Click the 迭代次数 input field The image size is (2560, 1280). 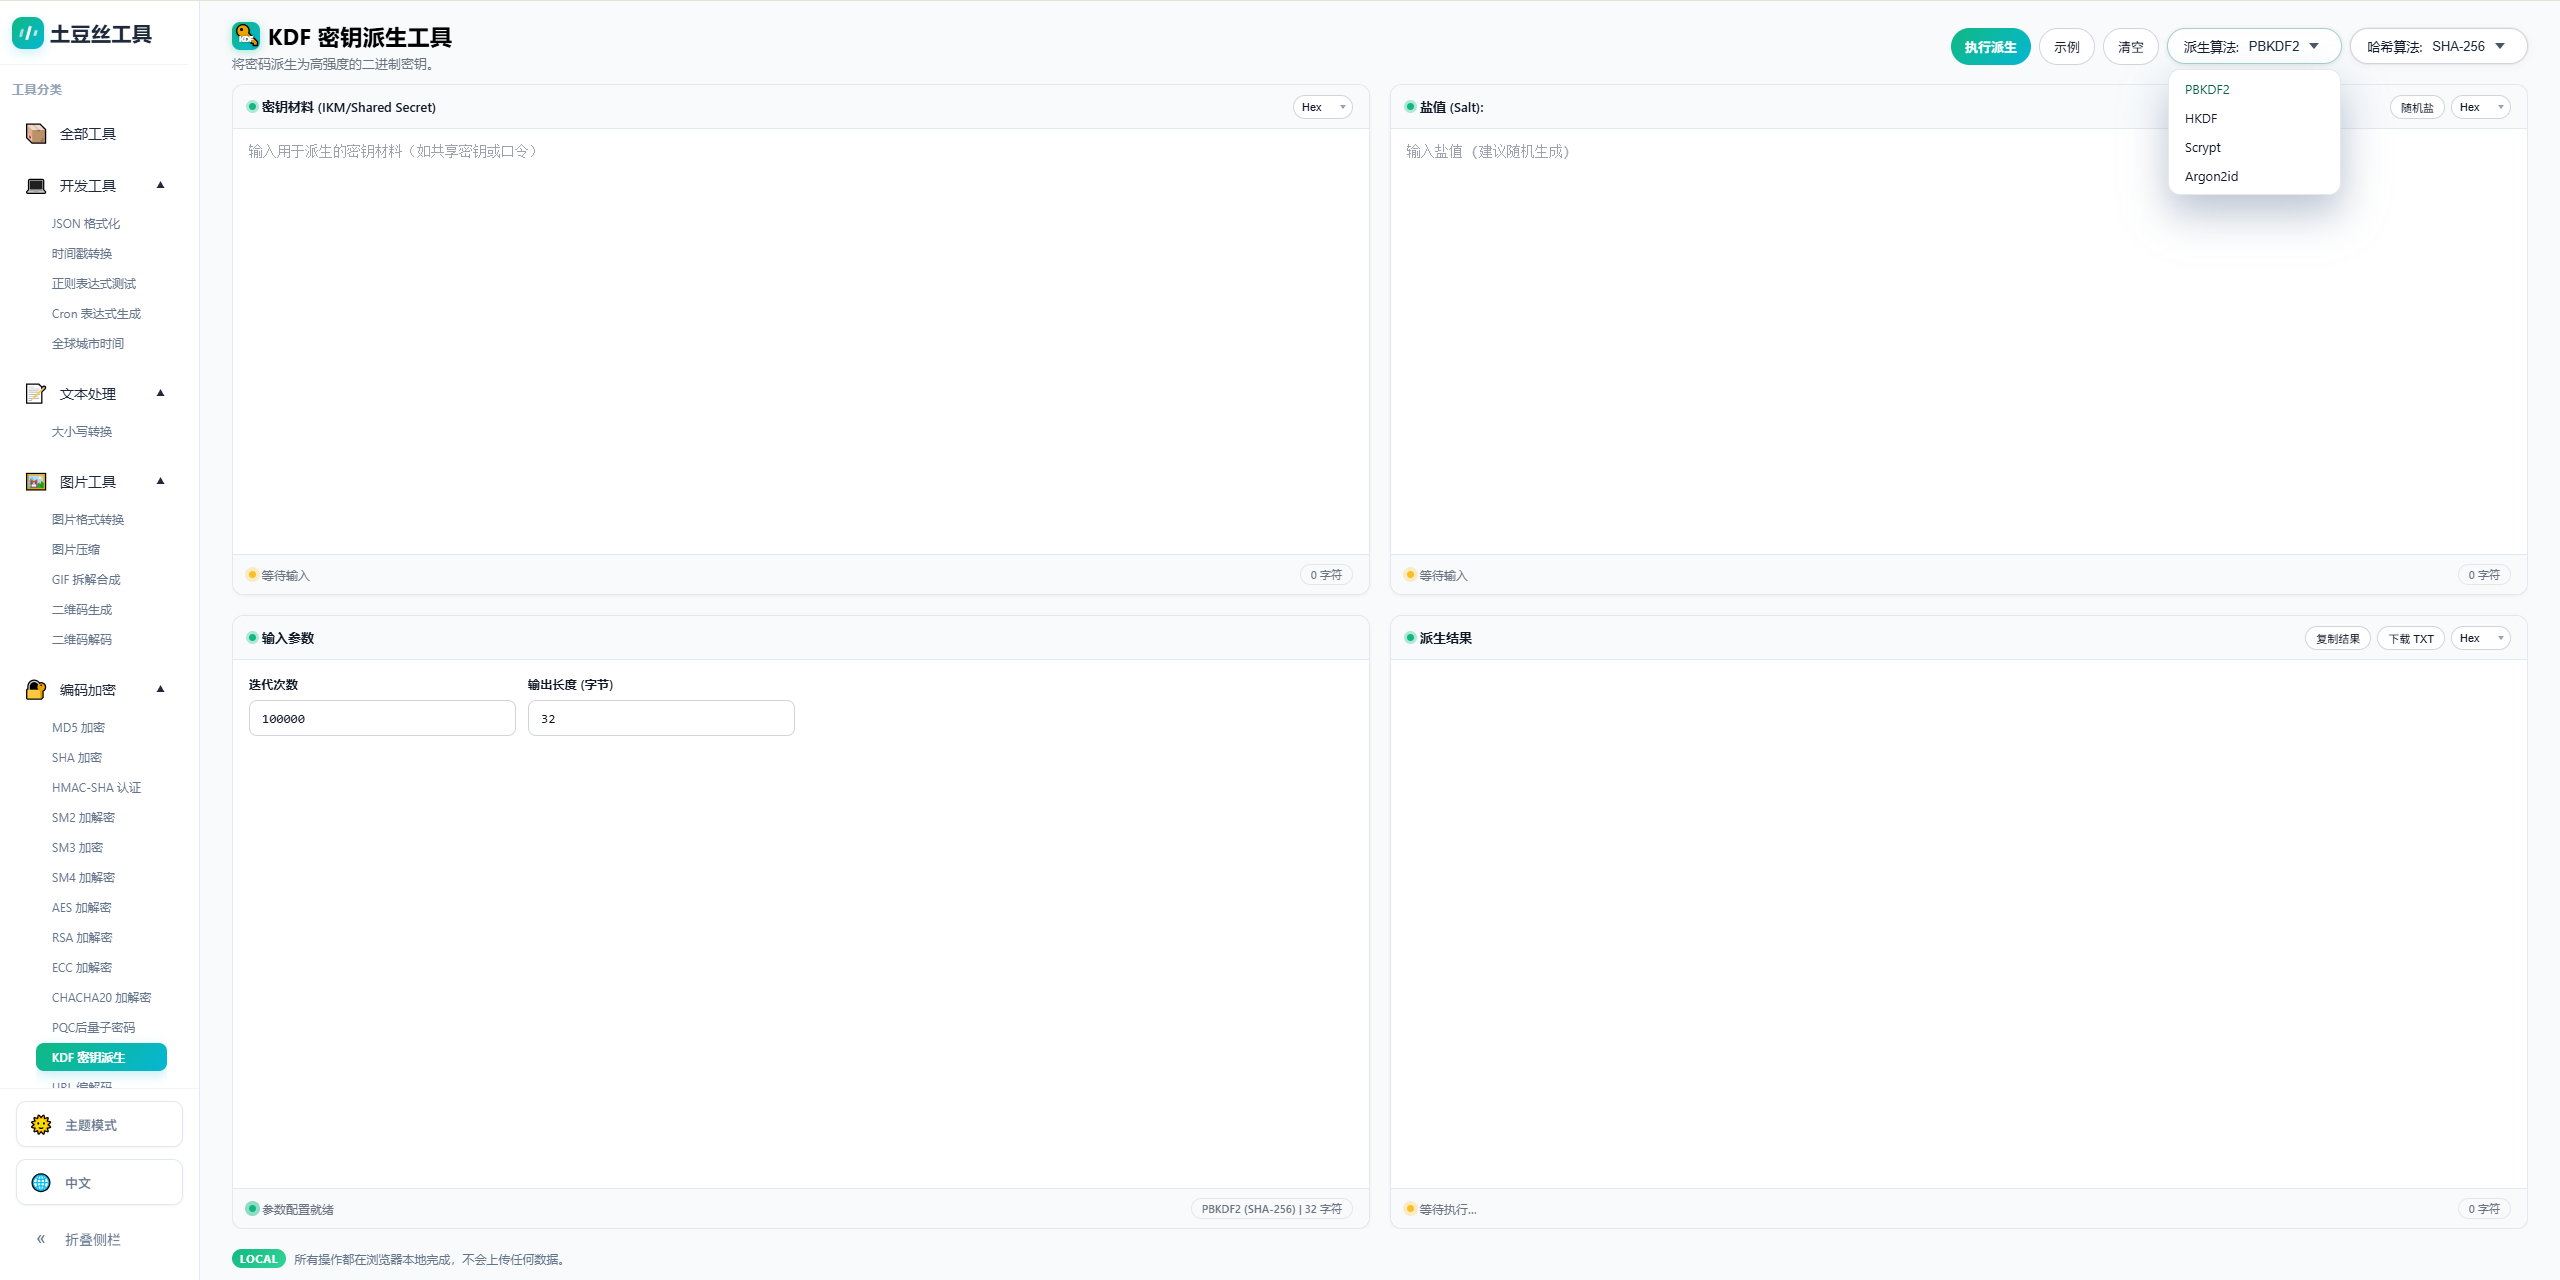[x=382, y=718]
